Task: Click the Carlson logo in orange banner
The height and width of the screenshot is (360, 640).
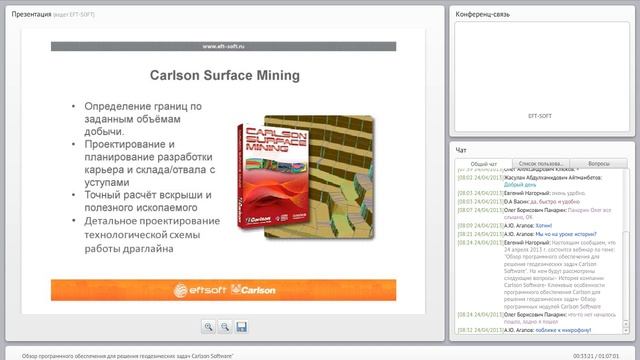Action: [253, 290]
